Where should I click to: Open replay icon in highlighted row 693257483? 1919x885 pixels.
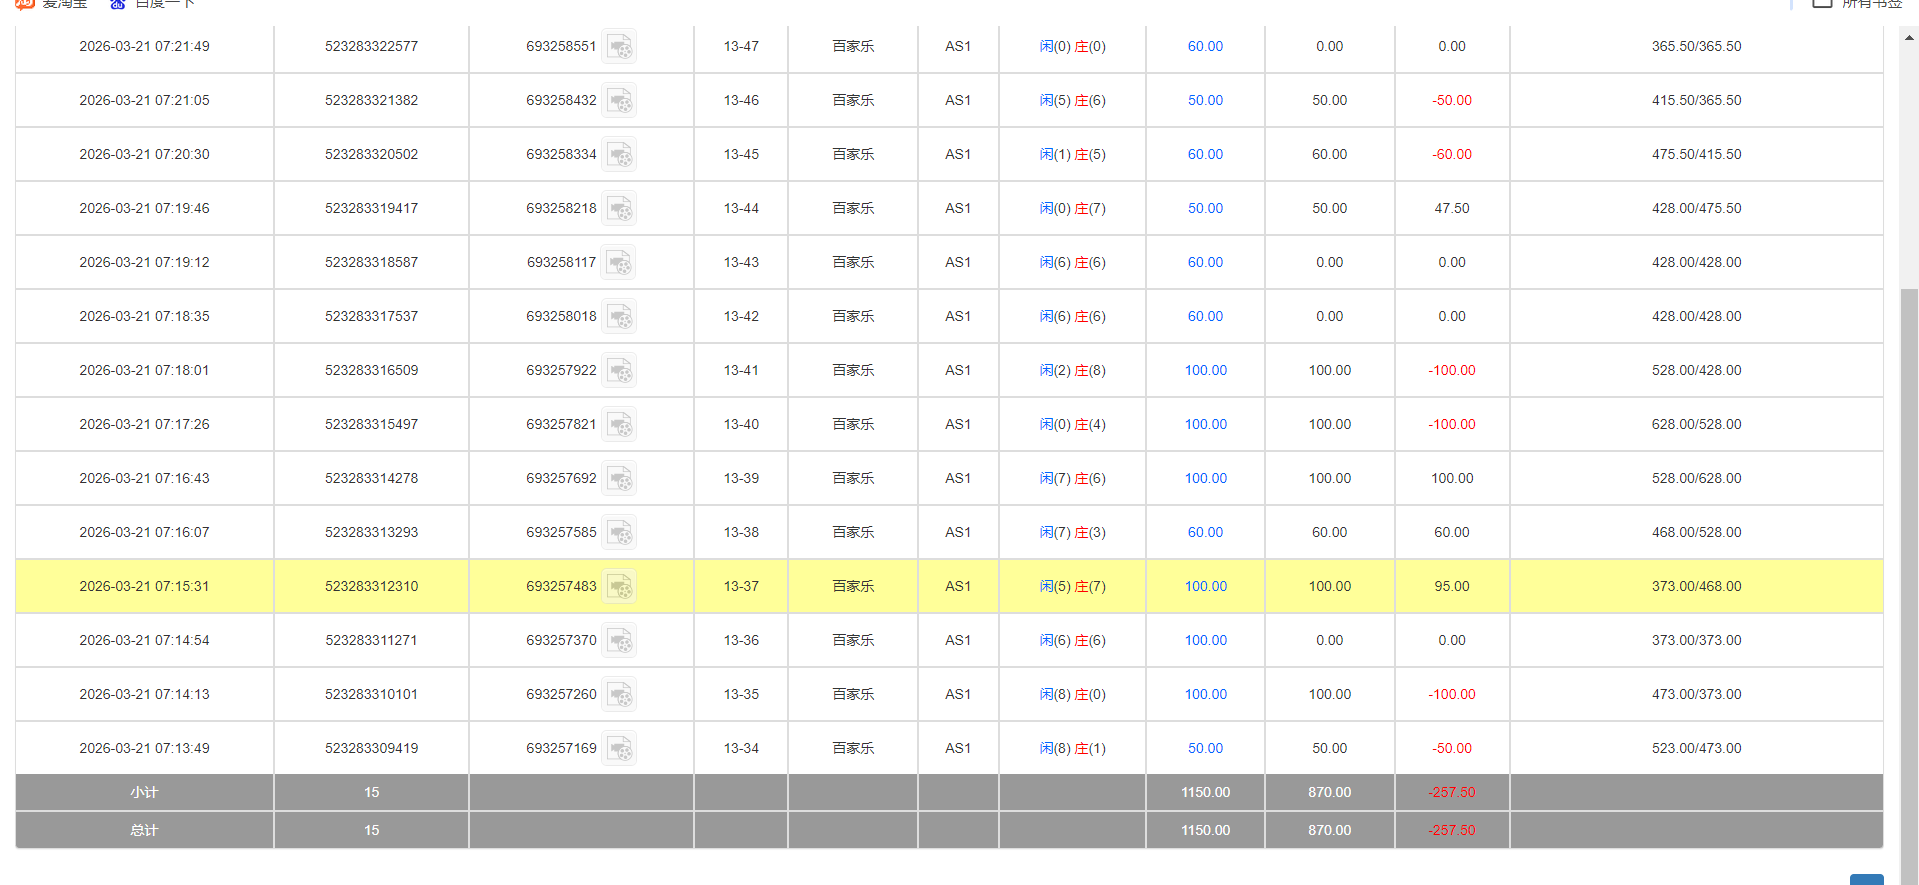pos(619,587)
